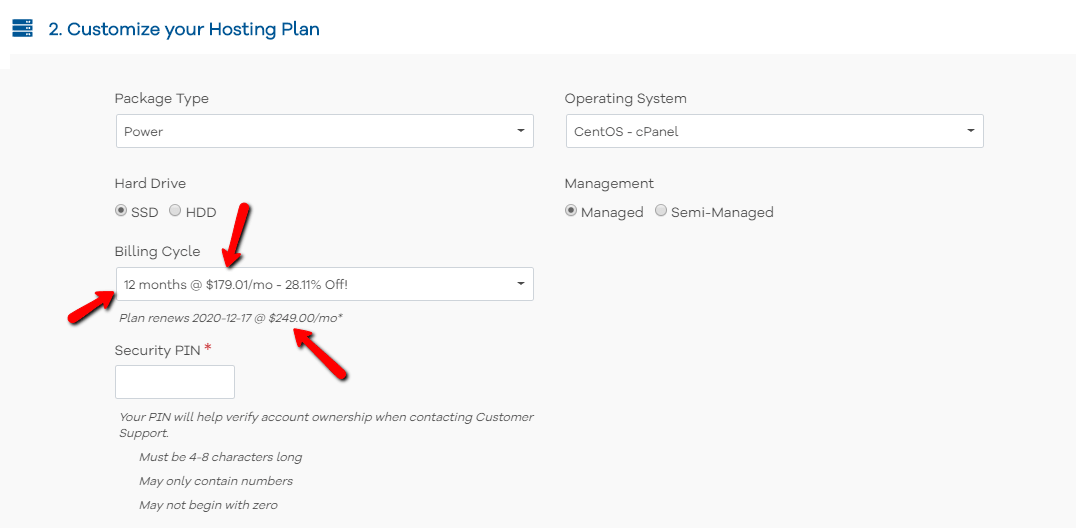The image size is (1076, 528).
Task: Open the Billing Cycle 12 months dropdown
Action: tap(324, 284)
